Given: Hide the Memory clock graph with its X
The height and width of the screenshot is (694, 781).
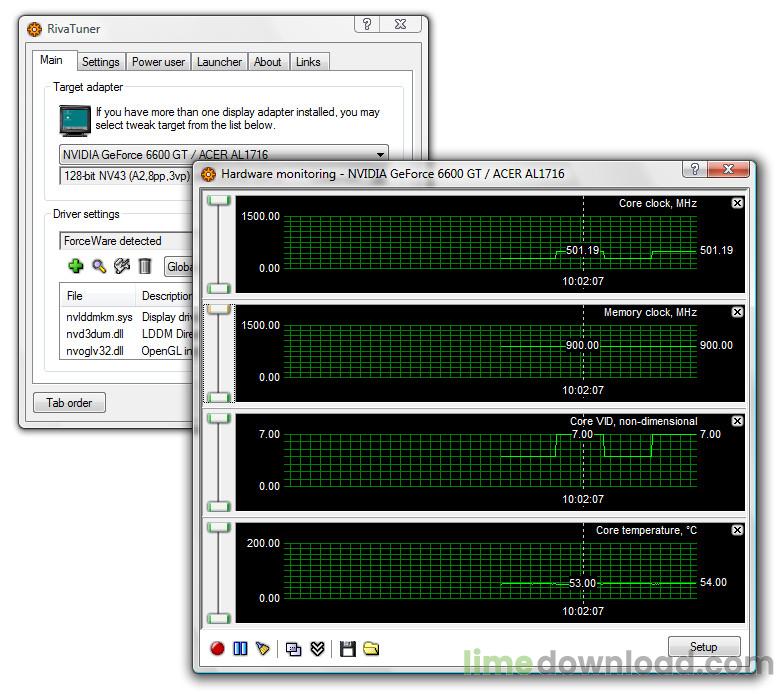Looking at the screenshot, I should point(737,312).
